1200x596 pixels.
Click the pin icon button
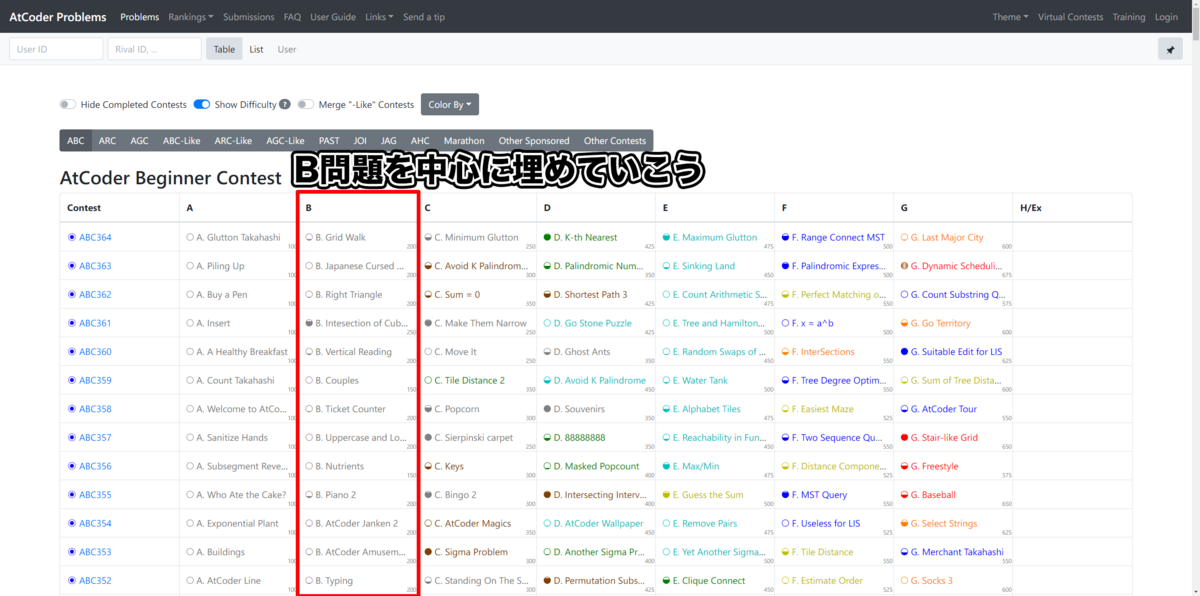(1169, 49)
